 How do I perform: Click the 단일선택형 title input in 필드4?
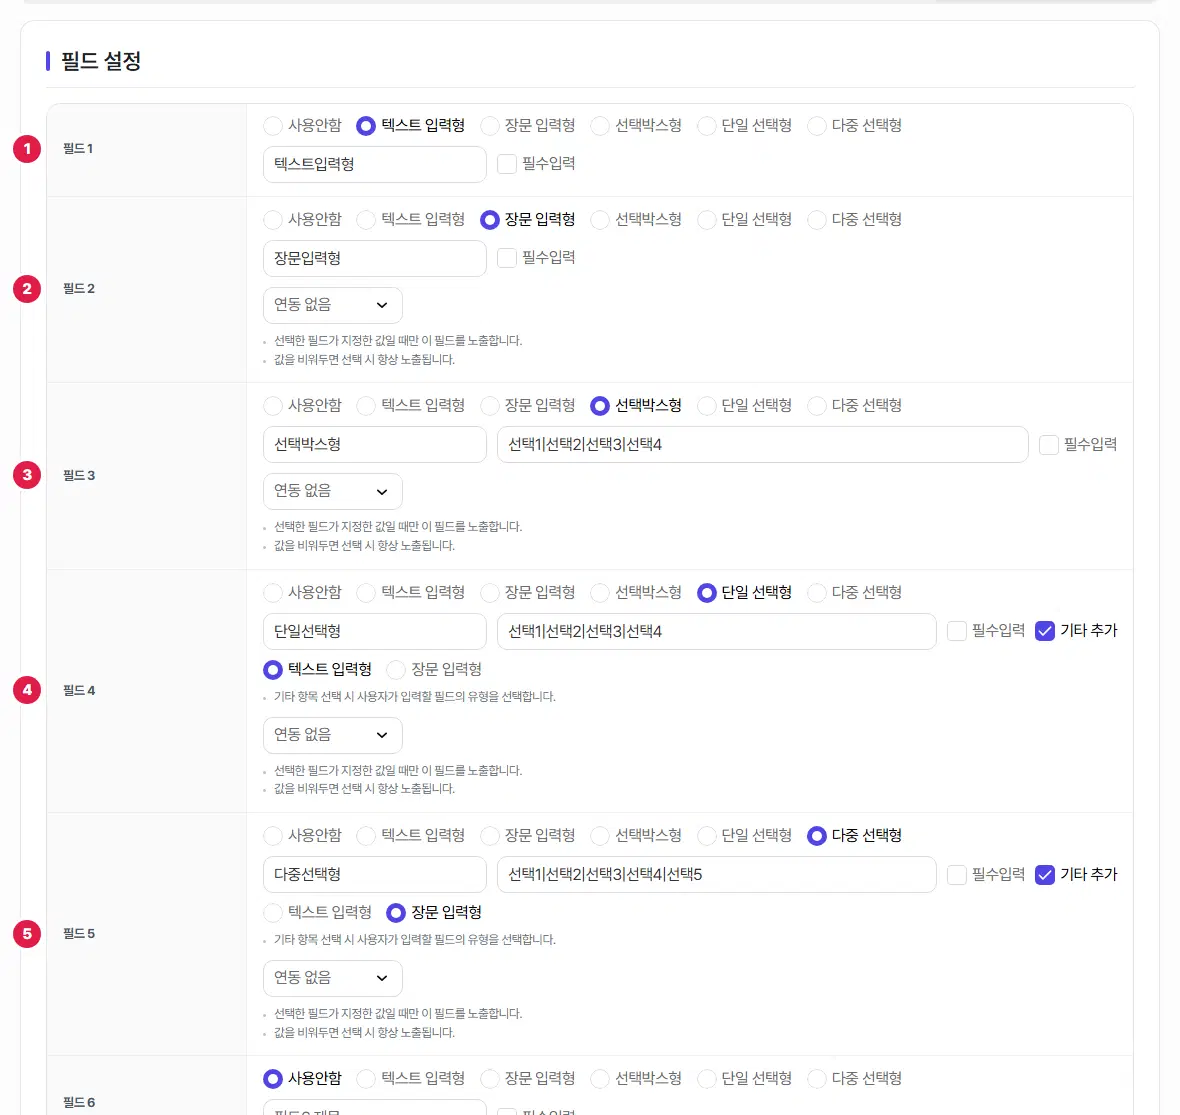[x=375, y=631]
